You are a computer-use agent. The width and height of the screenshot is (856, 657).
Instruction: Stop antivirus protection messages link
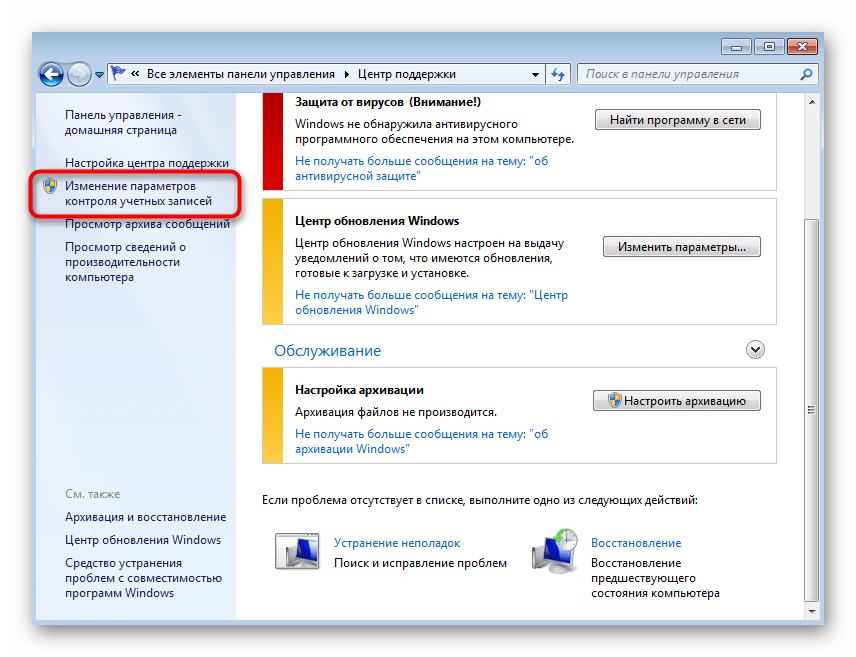point(421,169)
